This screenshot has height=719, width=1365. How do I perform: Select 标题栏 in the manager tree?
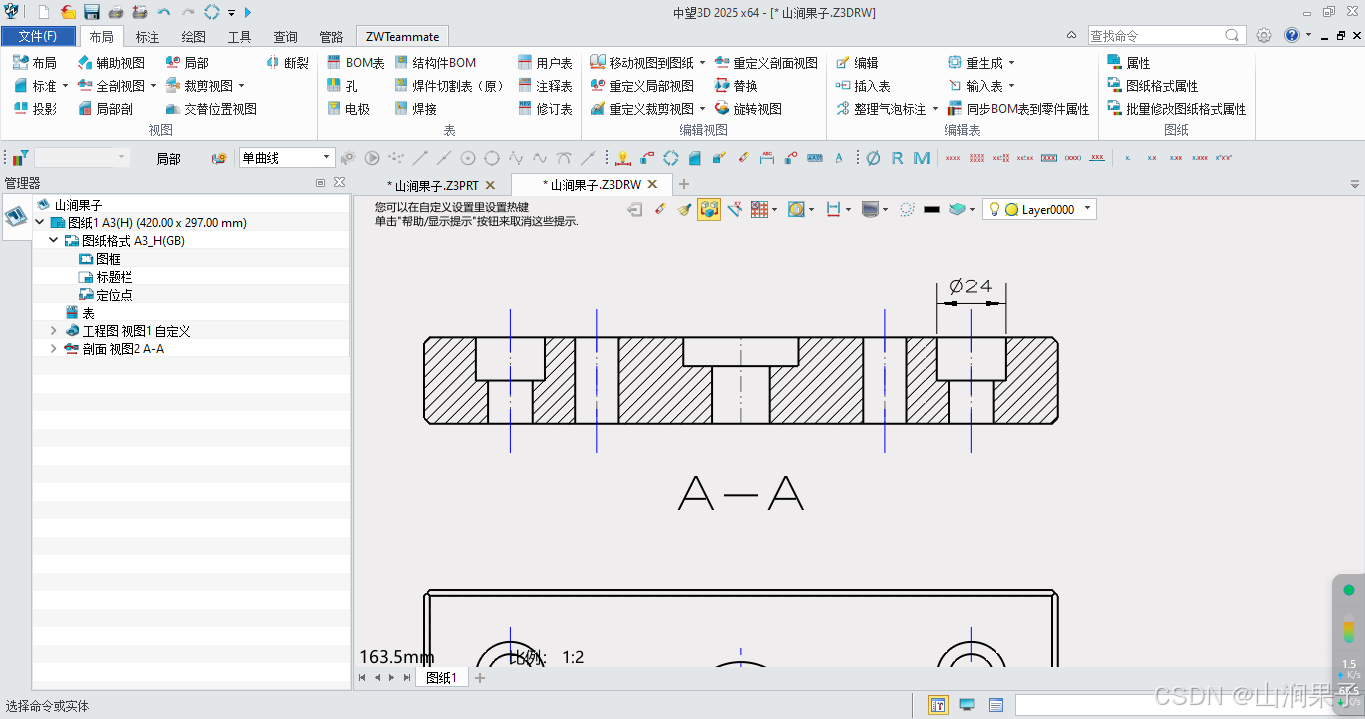click(x=113, y=277)
